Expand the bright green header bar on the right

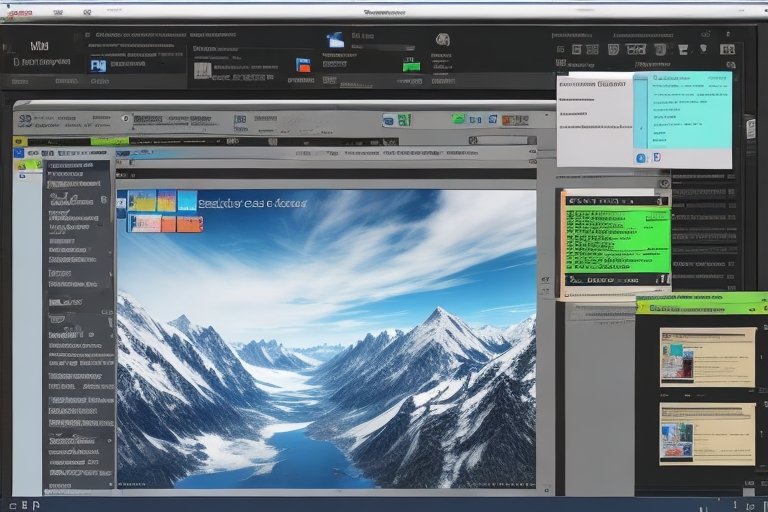tap(700, 304)
